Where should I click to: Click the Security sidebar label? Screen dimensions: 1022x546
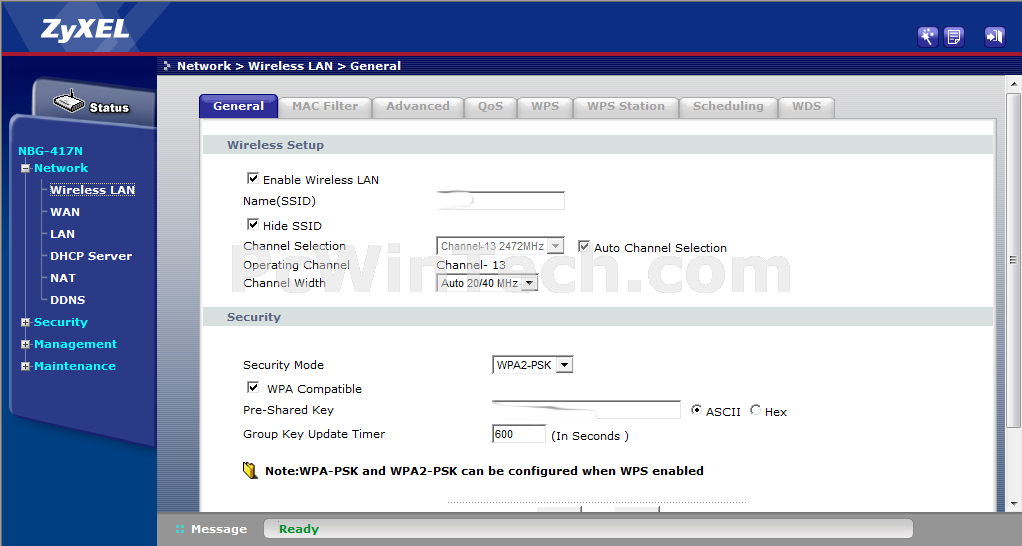[x=61, y=322]
